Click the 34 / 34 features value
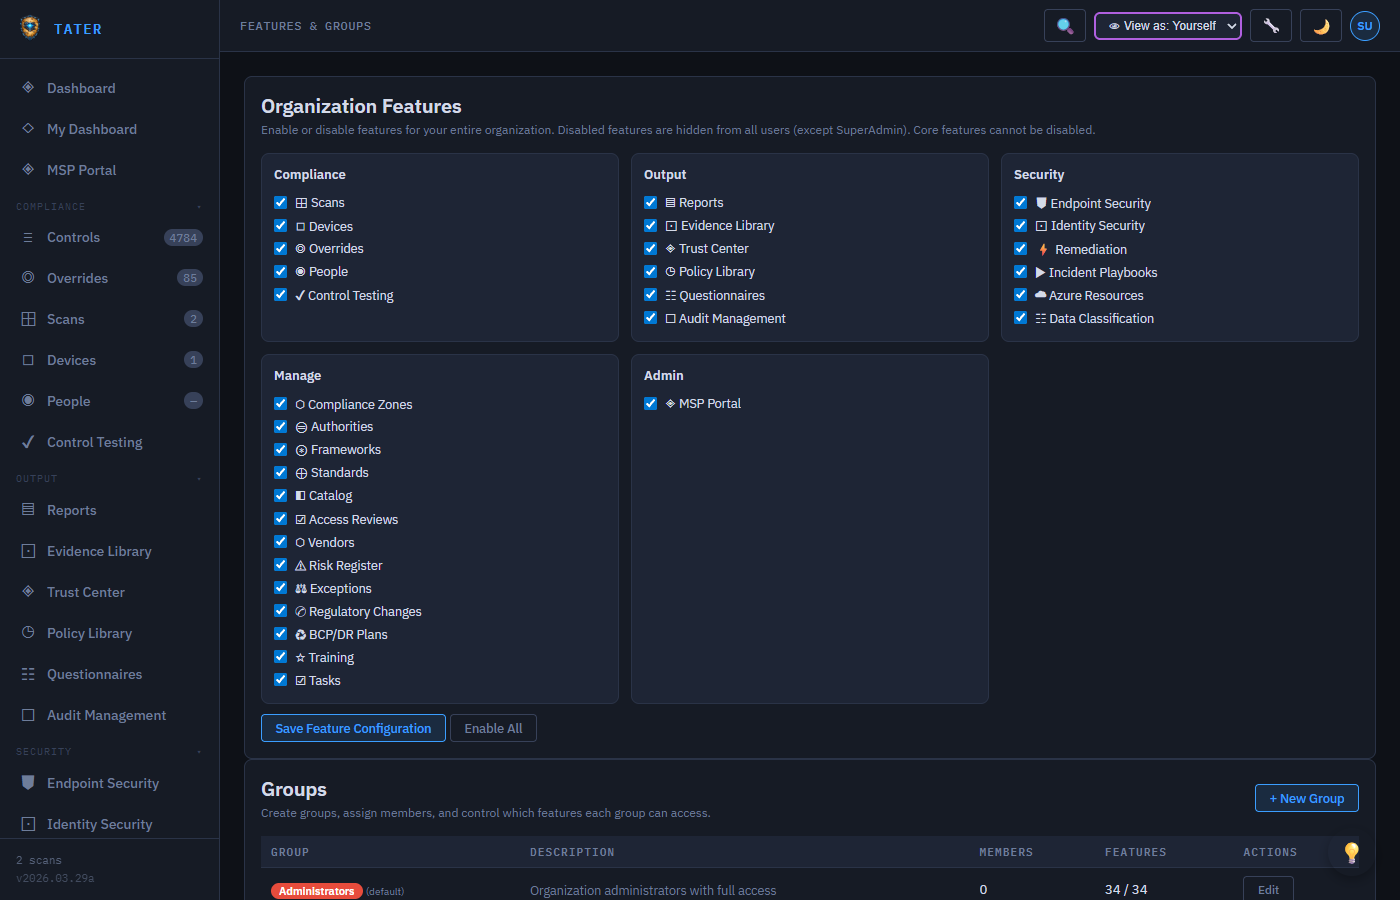Image resolution: width=1400 pixels, height=900 pixels. pyautogui.click(x=1126, y=889)
